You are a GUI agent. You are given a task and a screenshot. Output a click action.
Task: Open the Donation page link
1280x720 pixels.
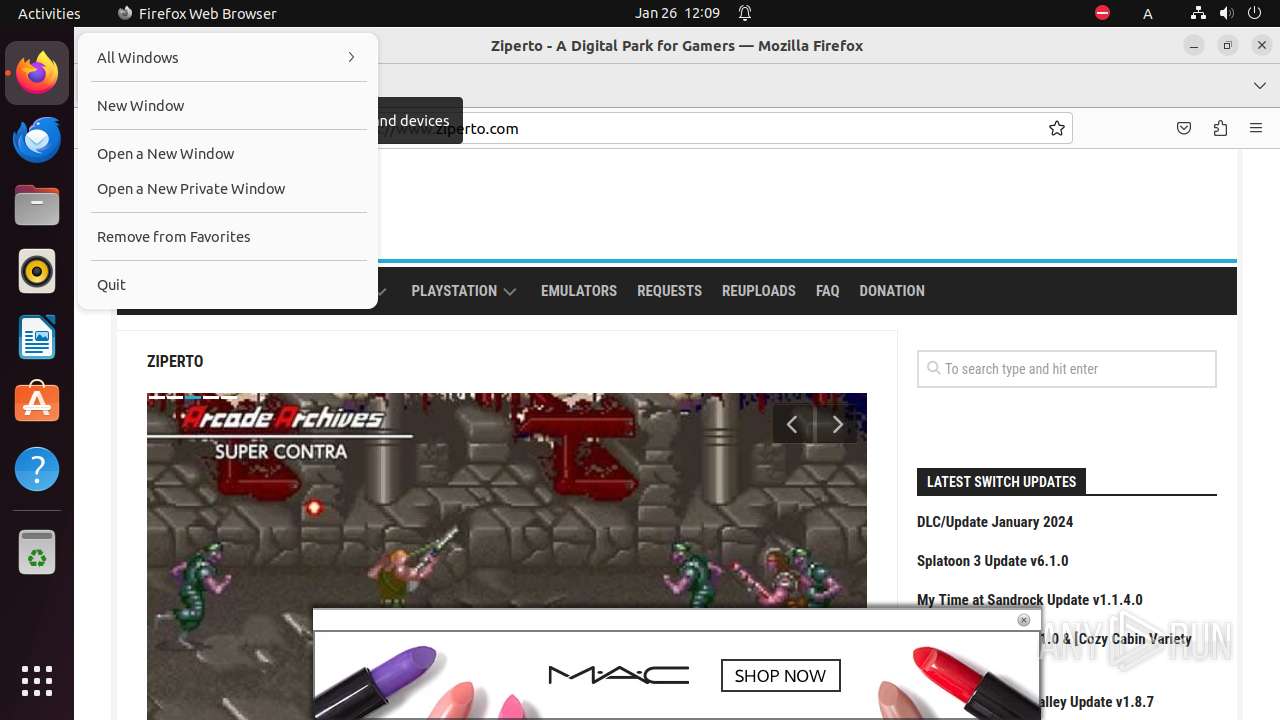click(892, 291)
